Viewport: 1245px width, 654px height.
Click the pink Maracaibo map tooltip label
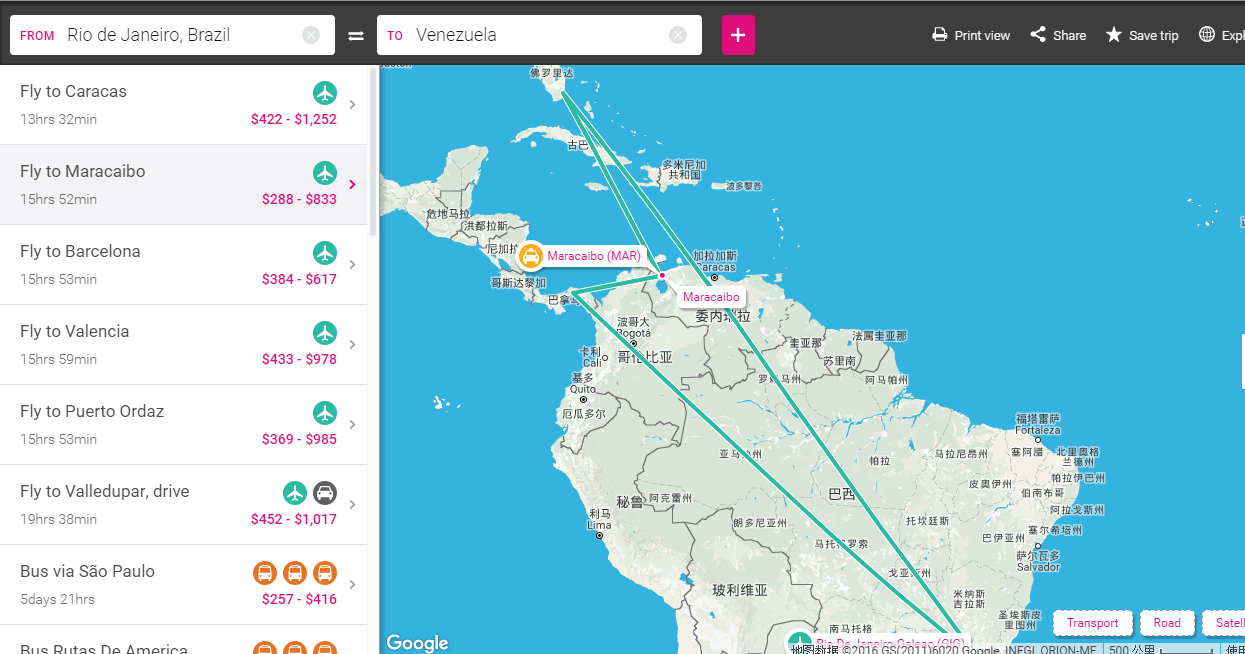[711, 297]
